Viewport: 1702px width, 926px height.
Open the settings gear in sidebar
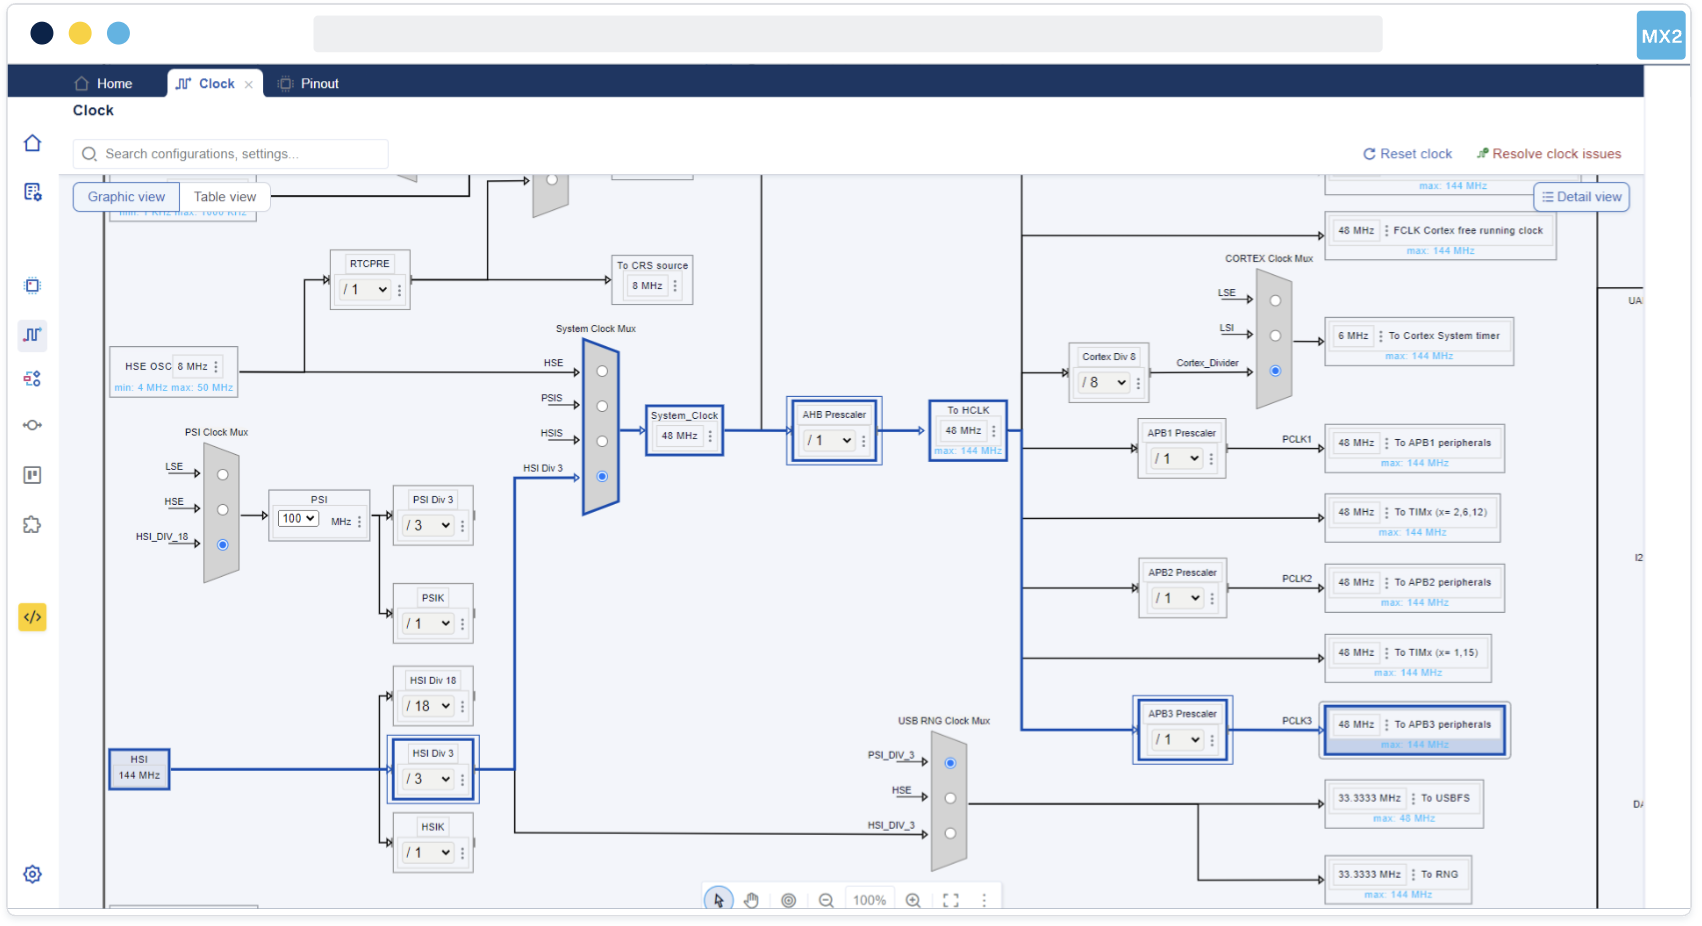[32, 874]
